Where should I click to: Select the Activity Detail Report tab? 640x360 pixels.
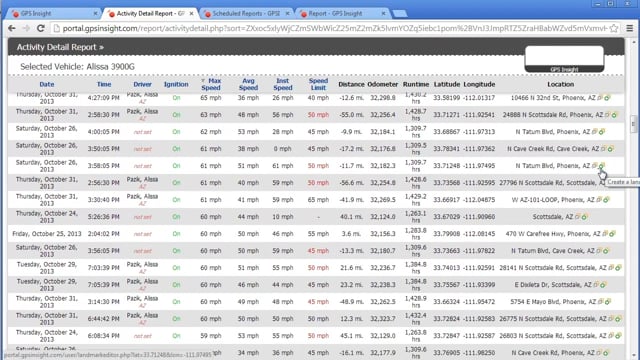point(150,13)
